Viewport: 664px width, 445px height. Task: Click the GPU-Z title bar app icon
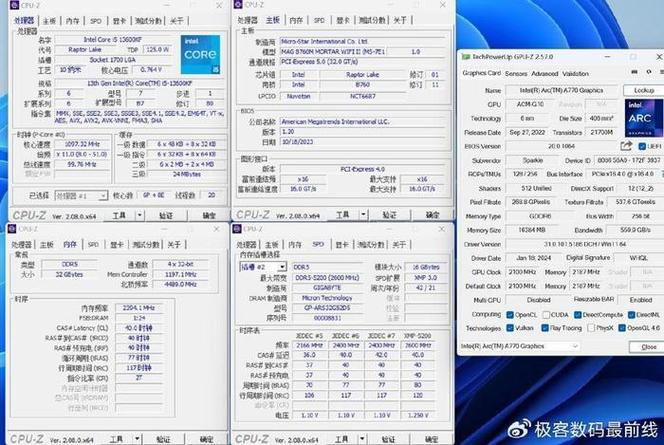(x=465, y=58)
